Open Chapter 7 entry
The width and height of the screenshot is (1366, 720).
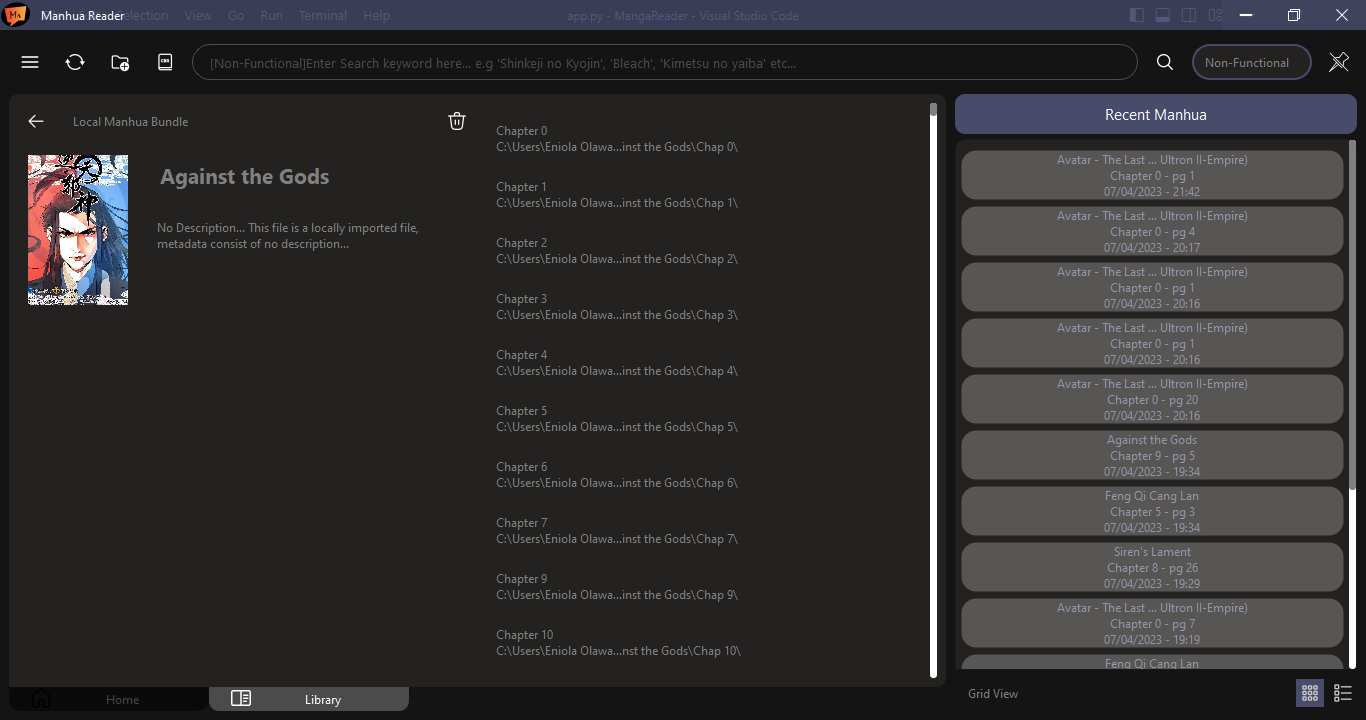point(617,531)
